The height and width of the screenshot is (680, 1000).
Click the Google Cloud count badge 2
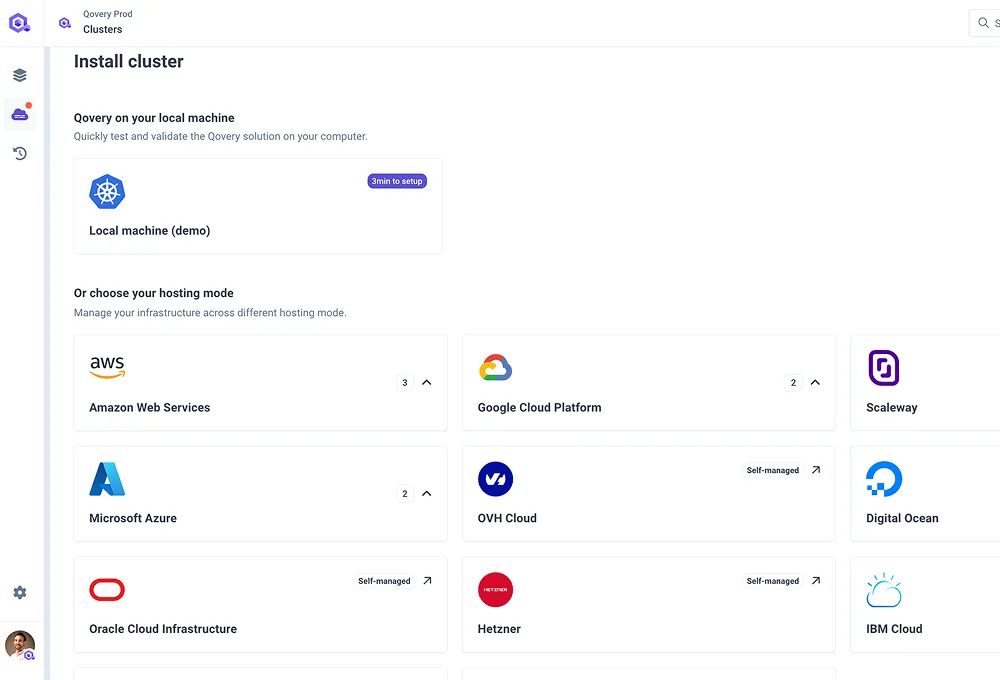click(793, 383)
